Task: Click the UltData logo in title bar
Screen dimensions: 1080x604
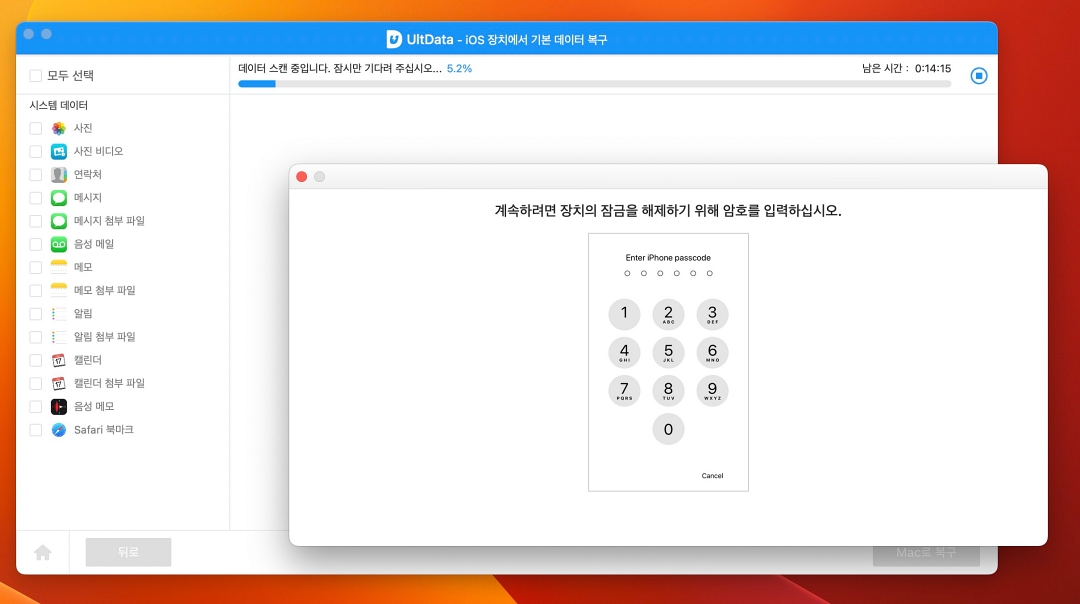Action: point(394,39)
